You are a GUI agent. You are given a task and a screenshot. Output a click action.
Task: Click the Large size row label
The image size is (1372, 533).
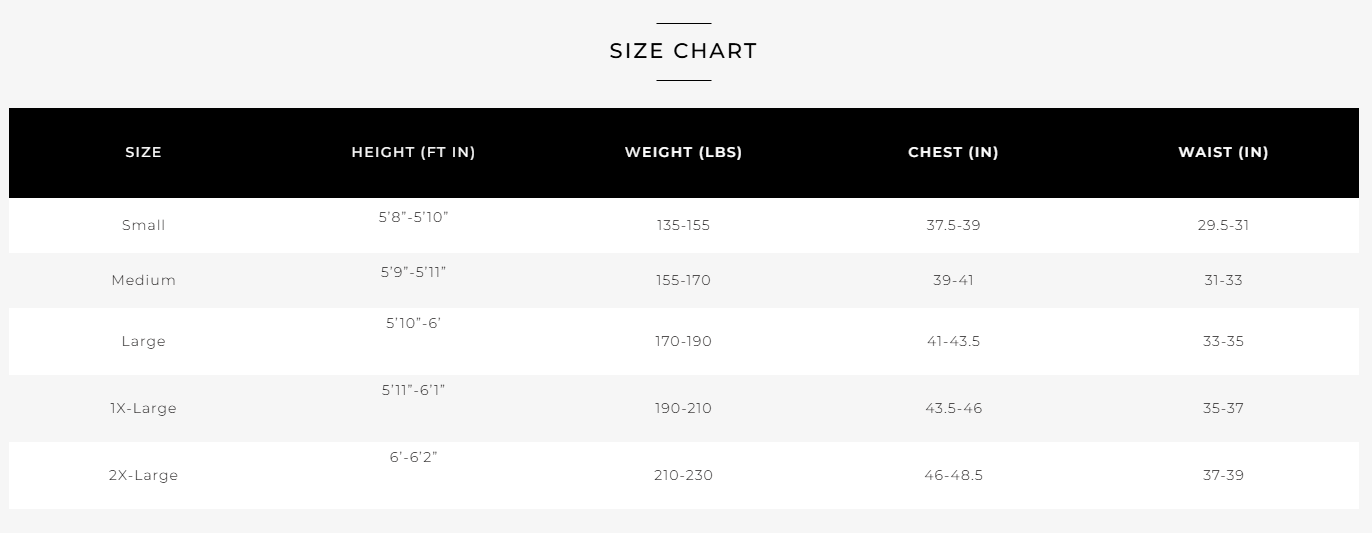pyautogui.click(x=143, y=341)
